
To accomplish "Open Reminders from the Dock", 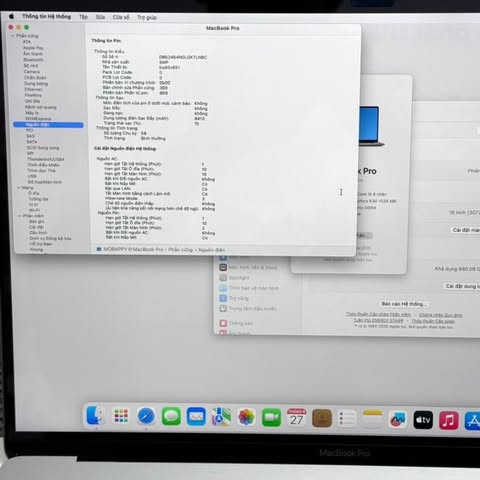I will (347, 418).
